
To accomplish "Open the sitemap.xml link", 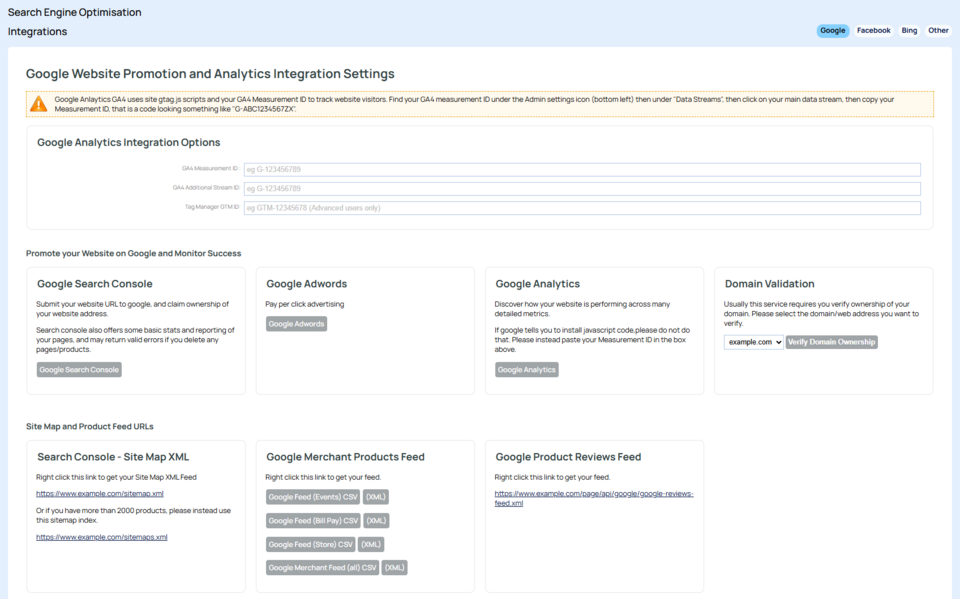I will point(100,494).
